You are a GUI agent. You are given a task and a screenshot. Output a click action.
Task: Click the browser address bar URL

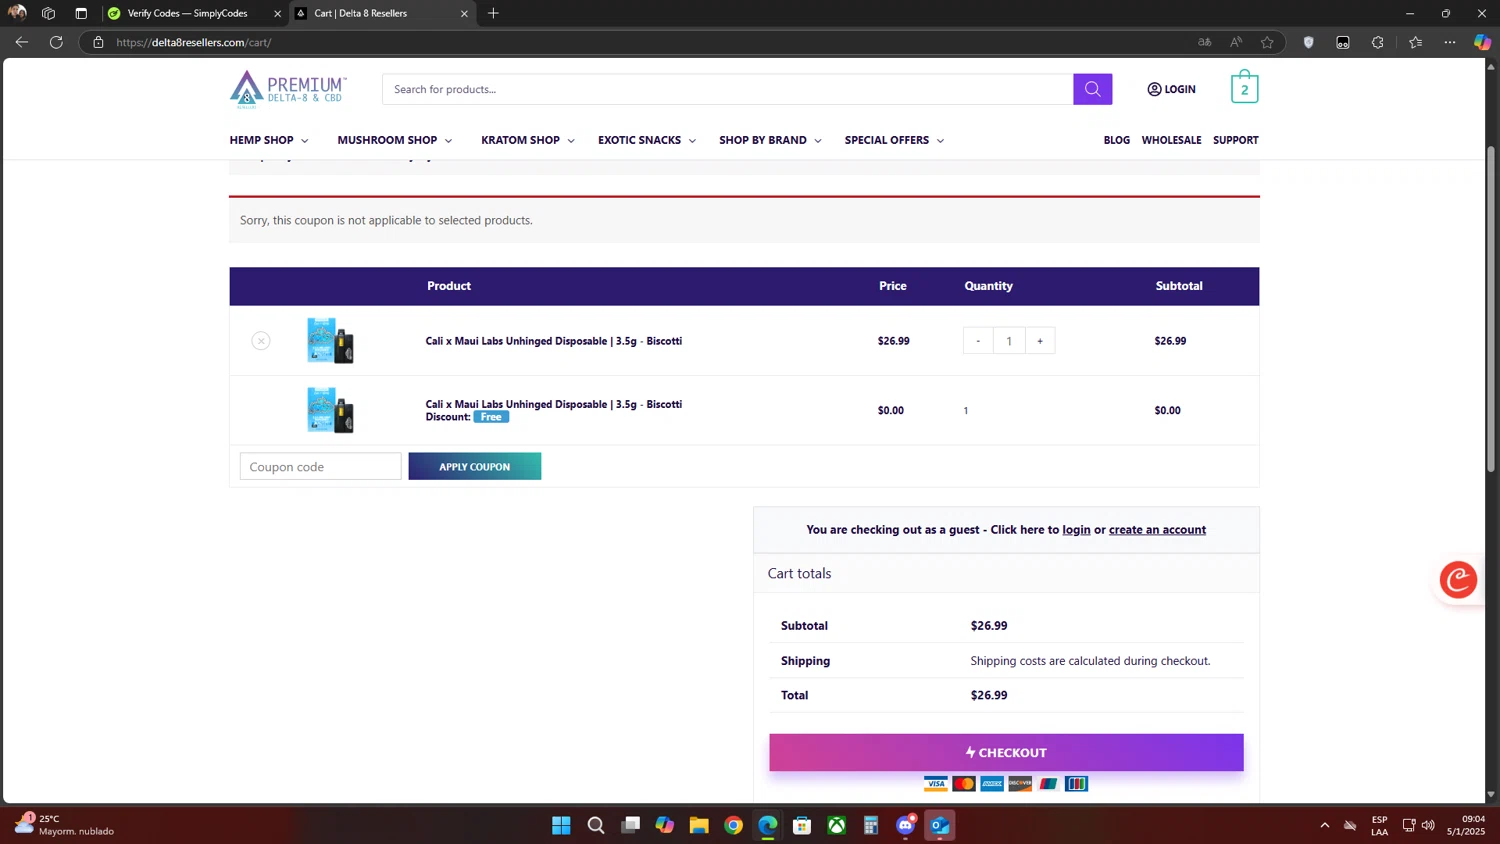[x=194, y=42]
